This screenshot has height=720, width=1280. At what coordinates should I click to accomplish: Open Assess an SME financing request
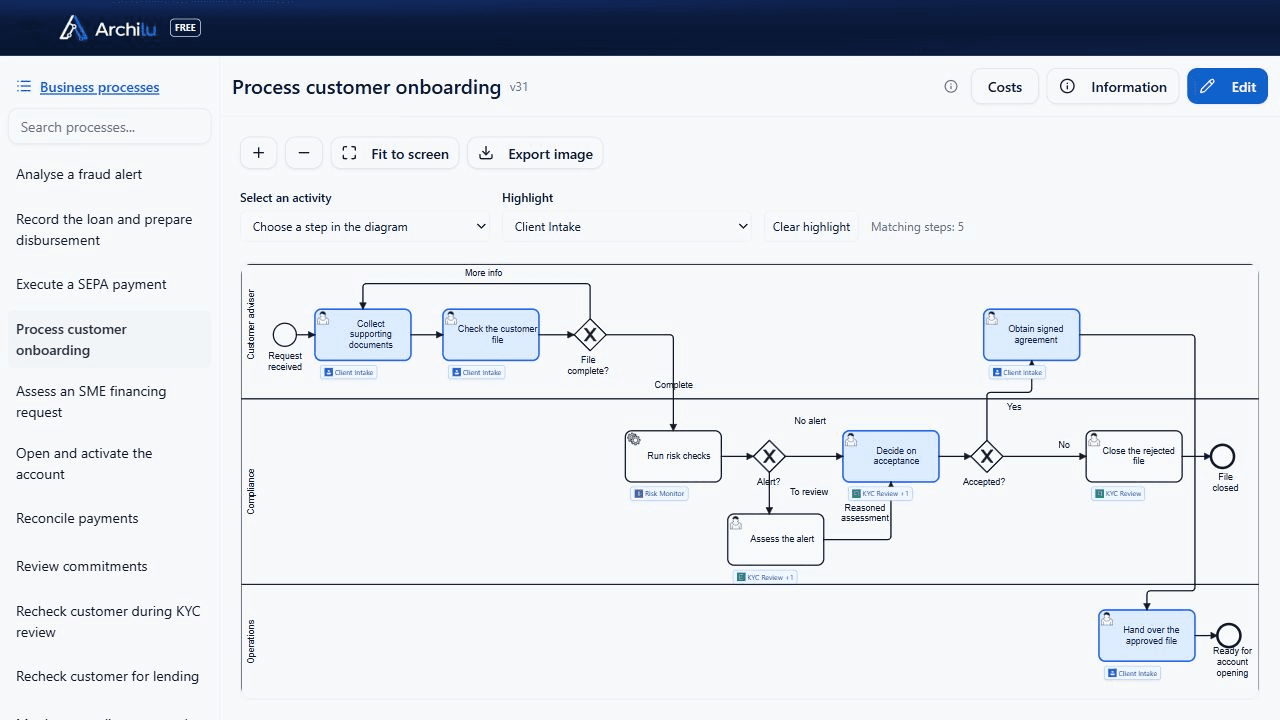110,402
